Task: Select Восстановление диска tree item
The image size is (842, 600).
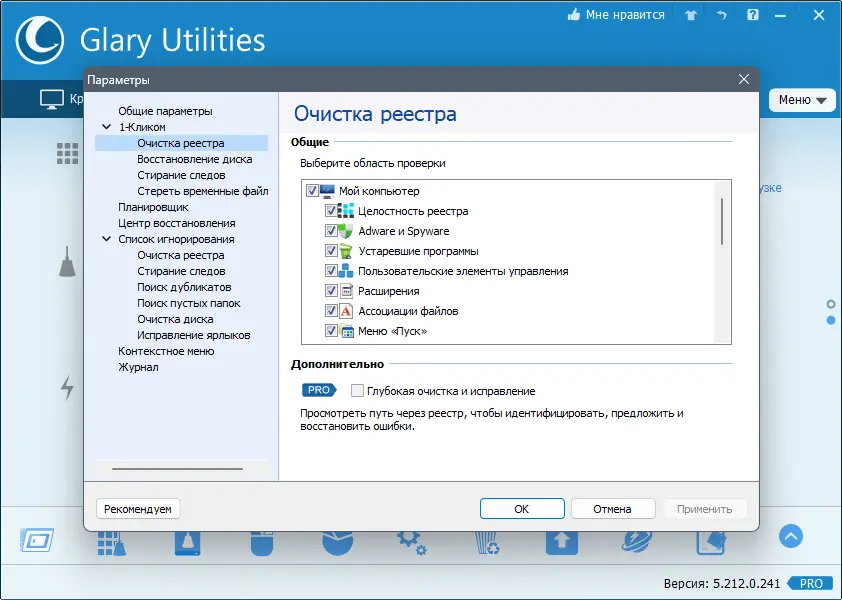Action: 194,159
